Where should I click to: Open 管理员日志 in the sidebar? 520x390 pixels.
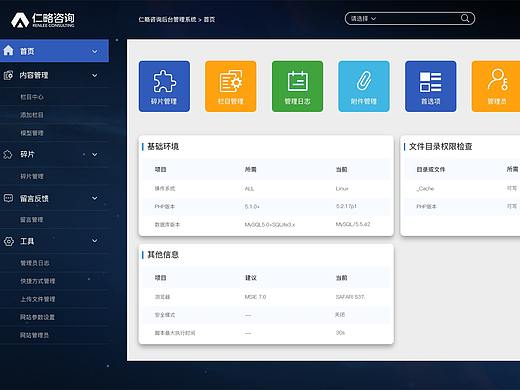click(35, 263)
